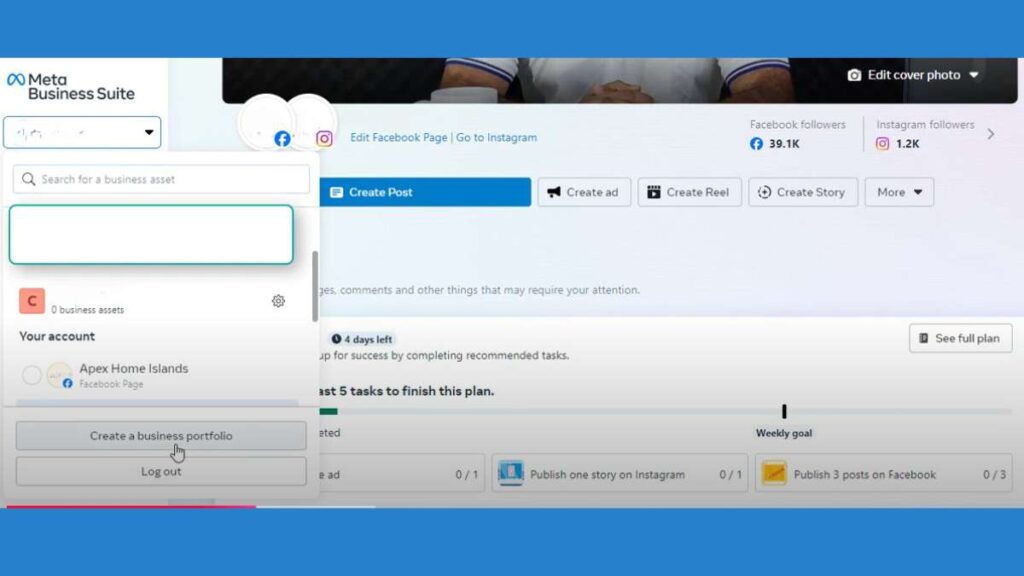Click the clock icon beside 4 days left

click(x=336, y=339)
